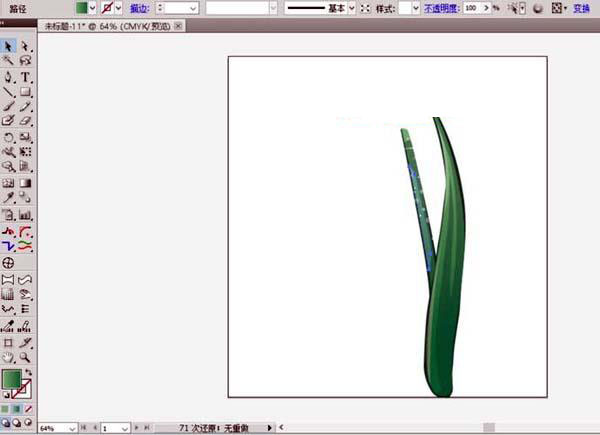600x435 pixels.
Task: Choose the Symbol Sprayer tool
Action: pos(8,214)
